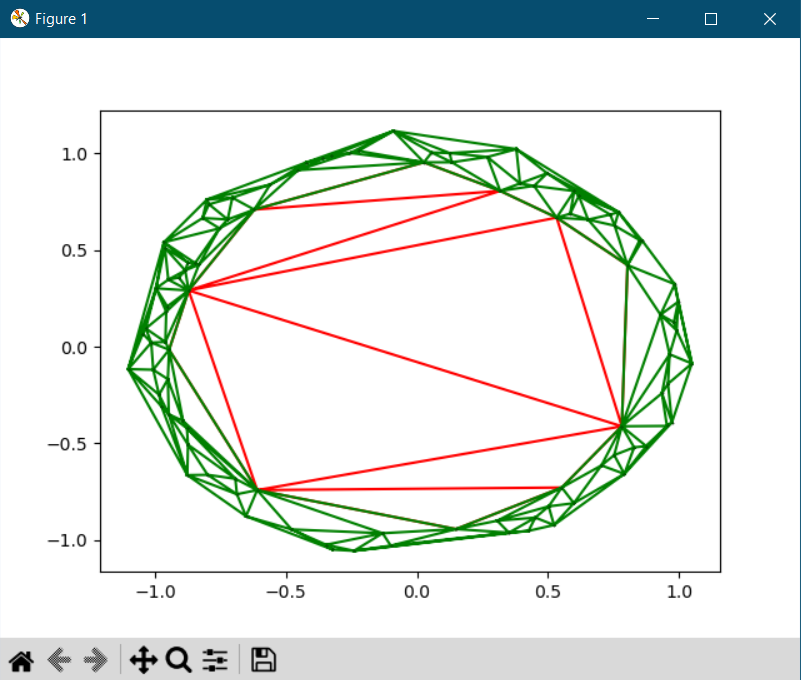Click the 'Figure 1' window title
This screenshot has height=680, width=801.
[61, 19]
